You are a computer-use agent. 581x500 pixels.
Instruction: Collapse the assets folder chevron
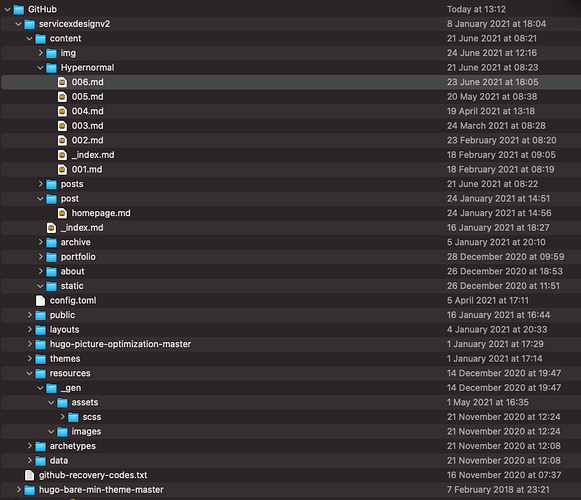click(x=51, y=403)
